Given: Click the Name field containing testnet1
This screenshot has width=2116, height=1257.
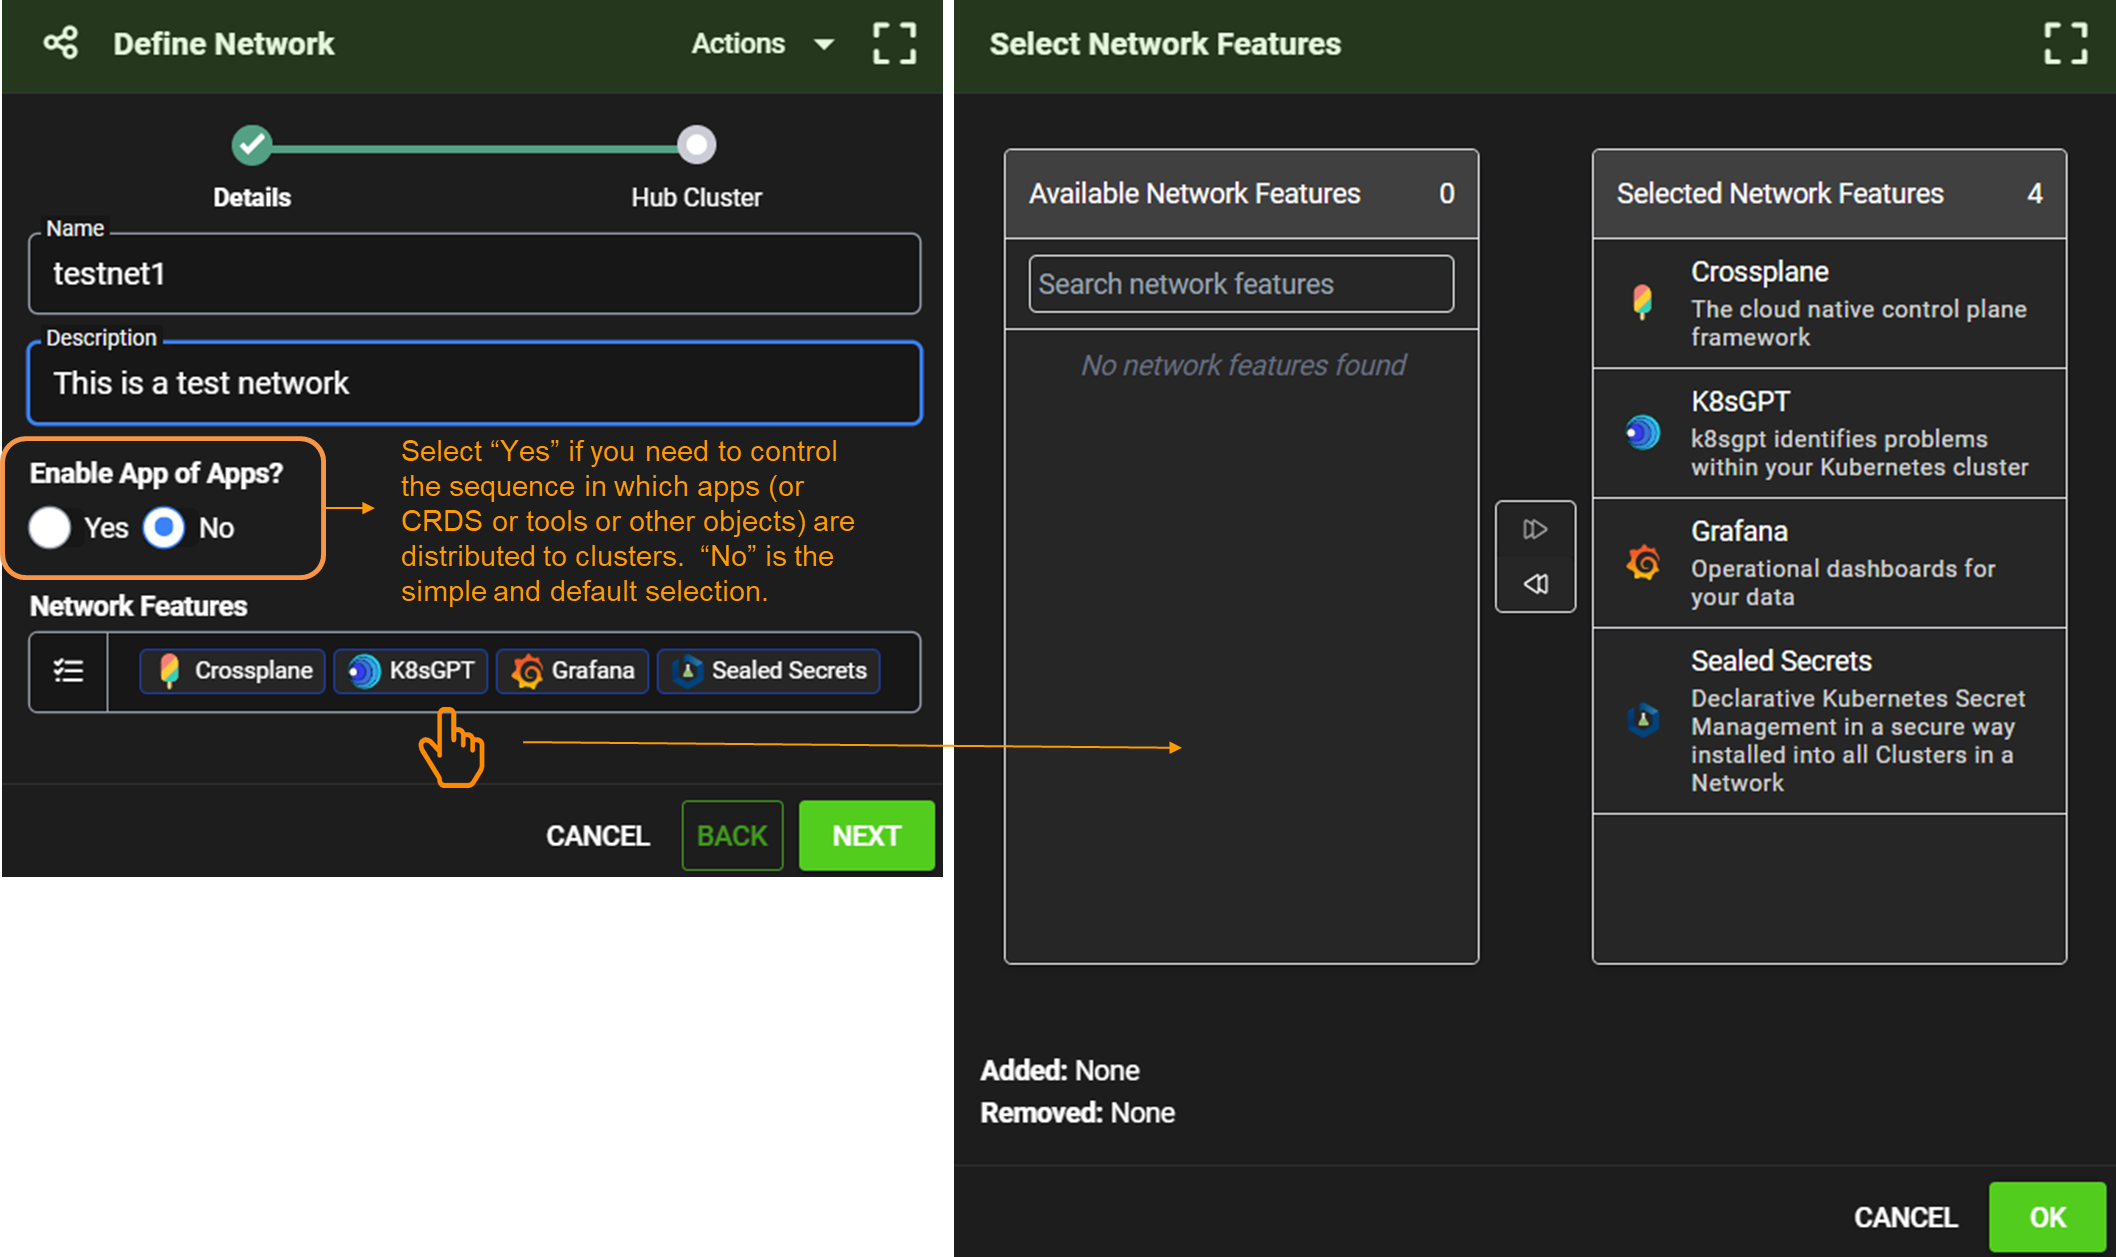Looking at the screenshot, I should 474,274.
